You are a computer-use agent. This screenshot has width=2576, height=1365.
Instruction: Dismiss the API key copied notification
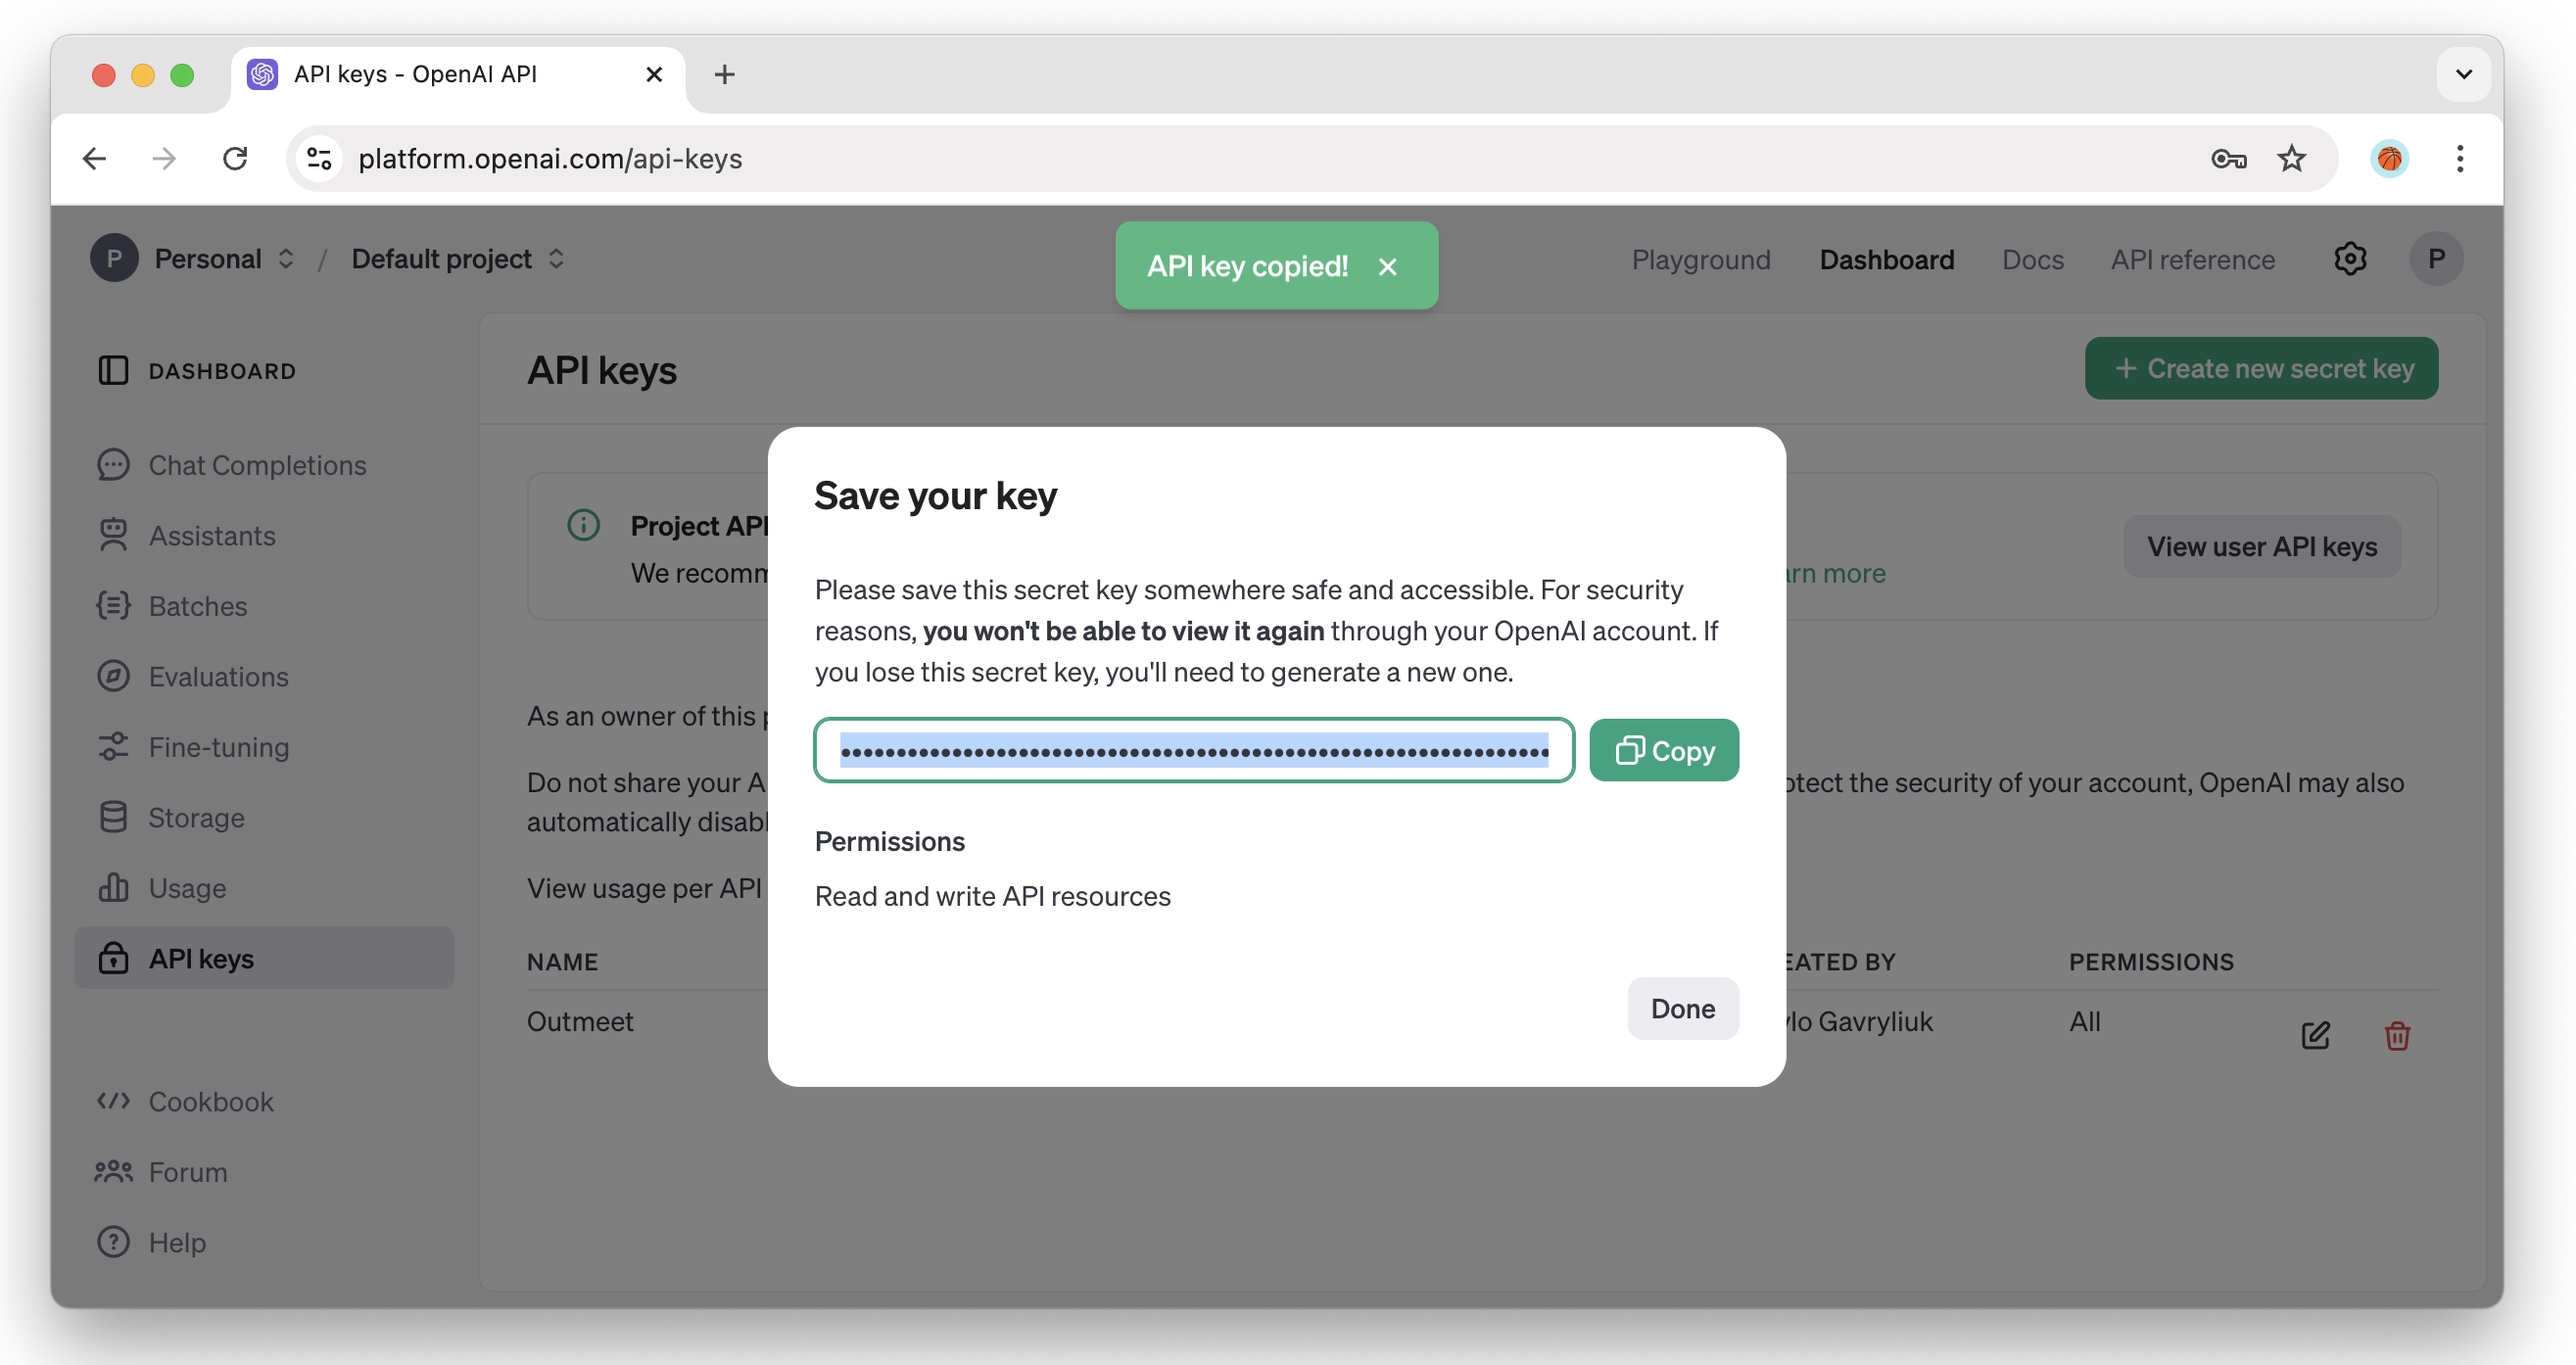(1389, 265)
